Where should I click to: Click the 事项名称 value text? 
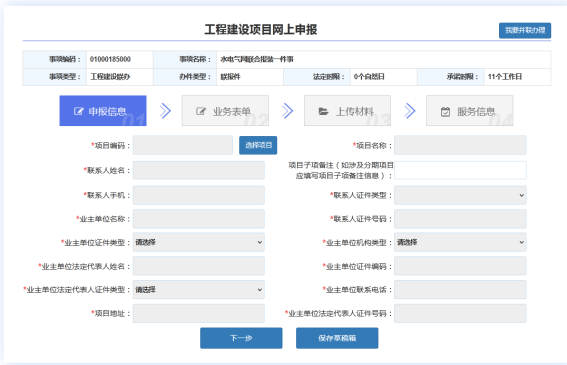click(257, 59)
